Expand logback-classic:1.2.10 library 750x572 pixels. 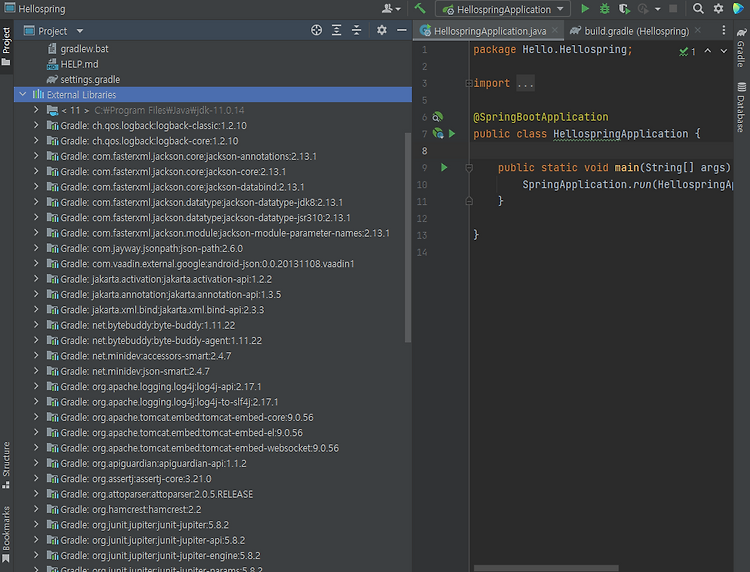tap(36, 125)
